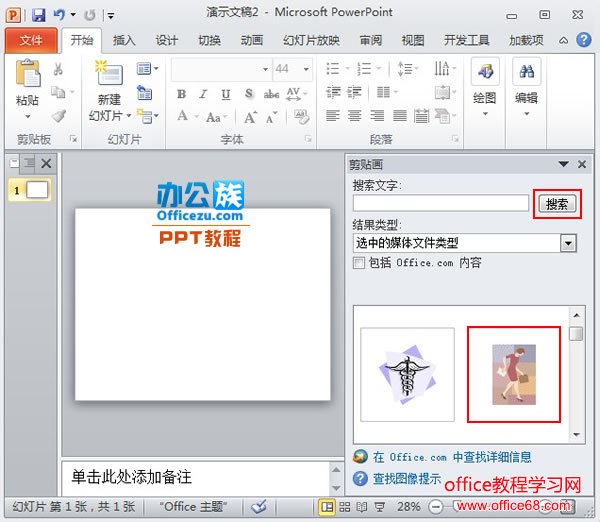Switch to the Design tab

[166, 40]
